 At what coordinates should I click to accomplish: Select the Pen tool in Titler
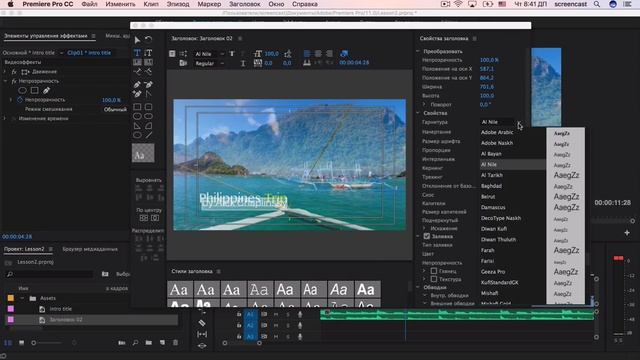pos(137,84)
